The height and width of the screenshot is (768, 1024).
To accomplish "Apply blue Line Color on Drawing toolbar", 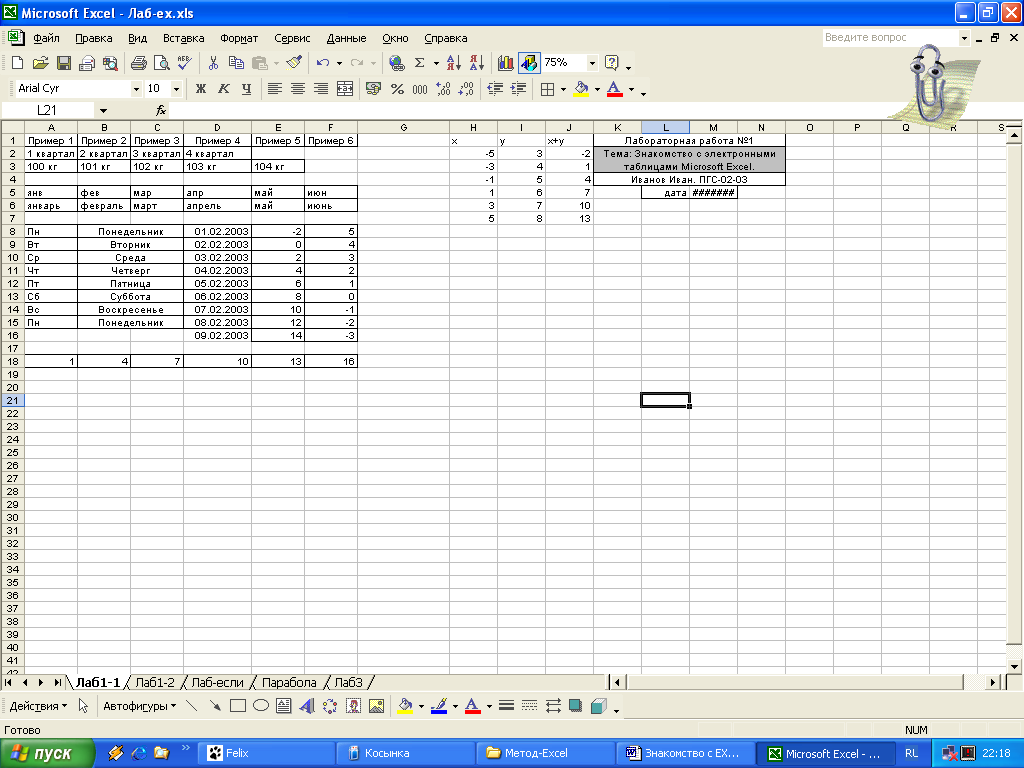I will [x=439, y=705].
